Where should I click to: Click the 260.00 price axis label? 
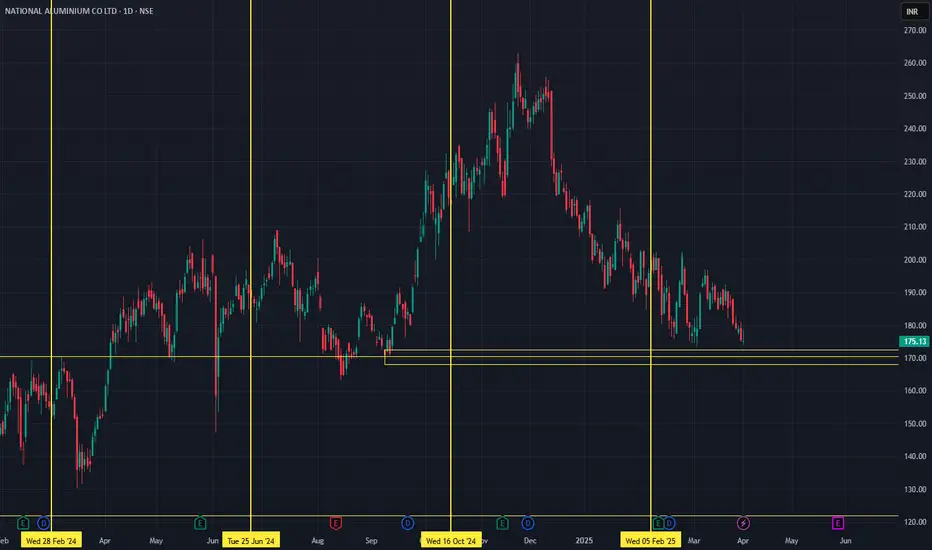pos(915,63)
